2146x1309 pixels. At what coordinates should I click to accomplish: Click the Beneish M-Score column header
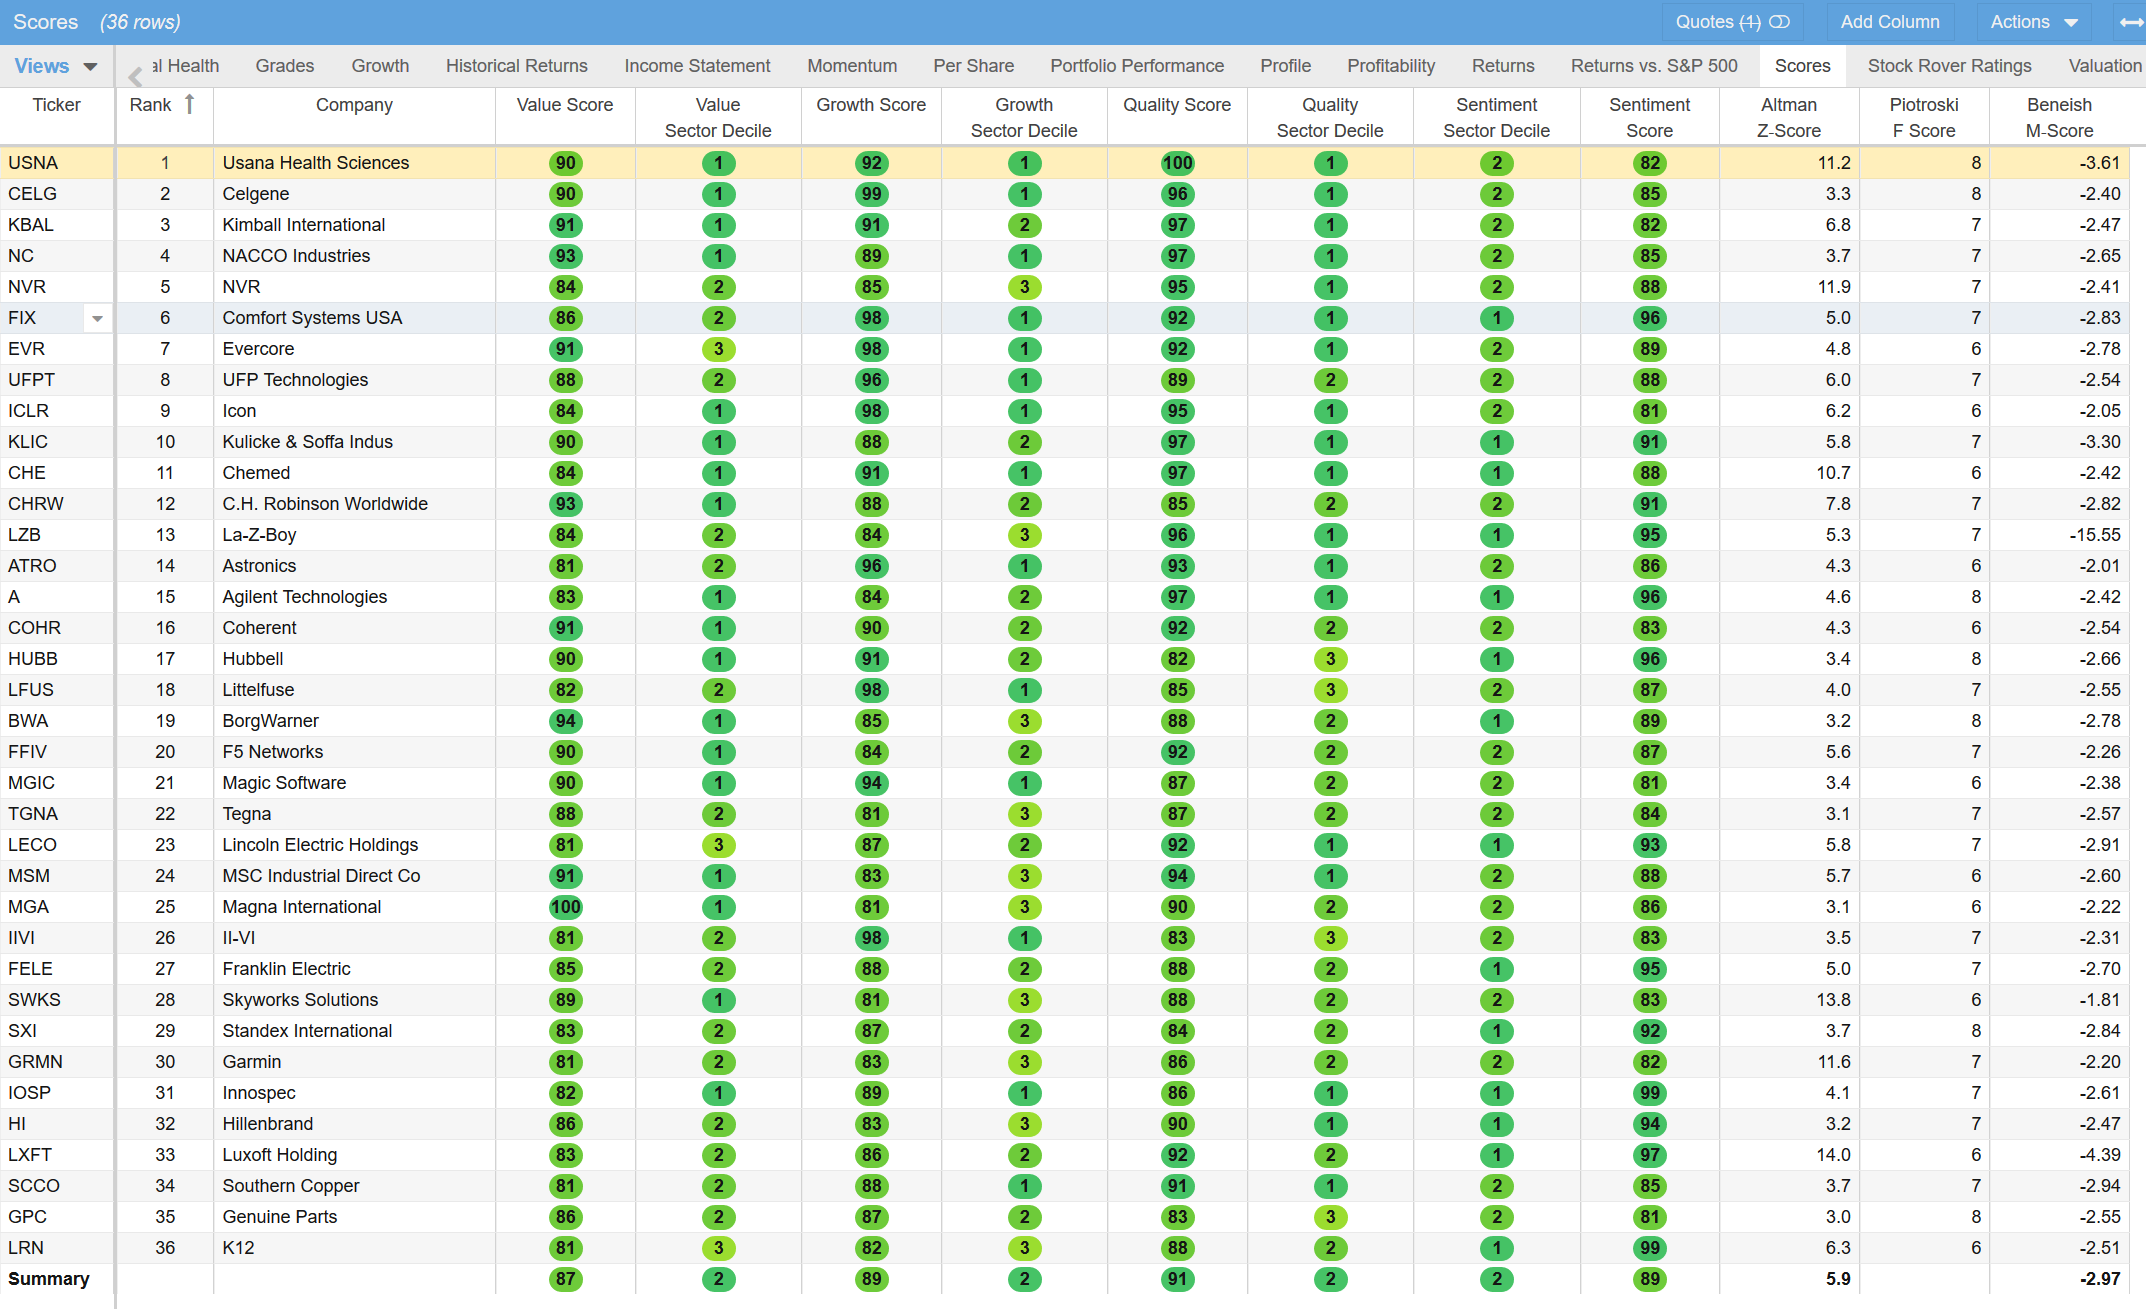2058,117
